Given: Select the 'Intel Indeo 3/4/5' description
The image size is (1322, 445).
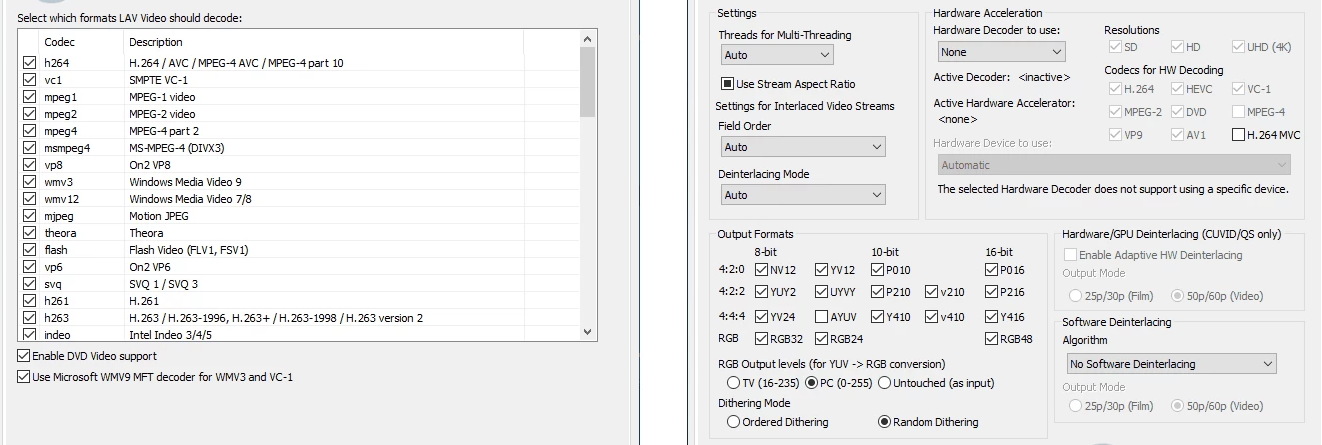Looking at the screenshot, I should click(170, 335).
